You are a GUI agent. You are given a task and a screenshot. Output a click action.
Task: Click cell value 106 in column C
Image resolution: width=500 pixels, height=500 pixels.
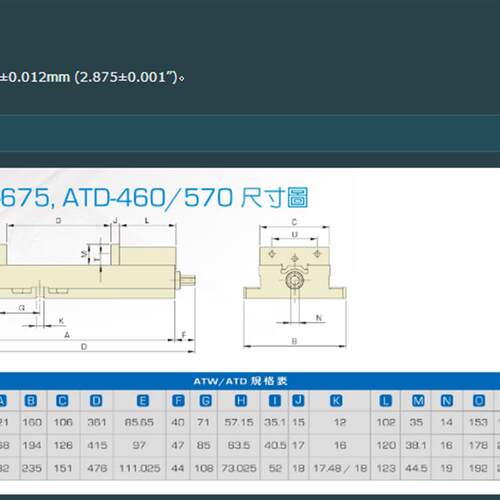(63, 423)
